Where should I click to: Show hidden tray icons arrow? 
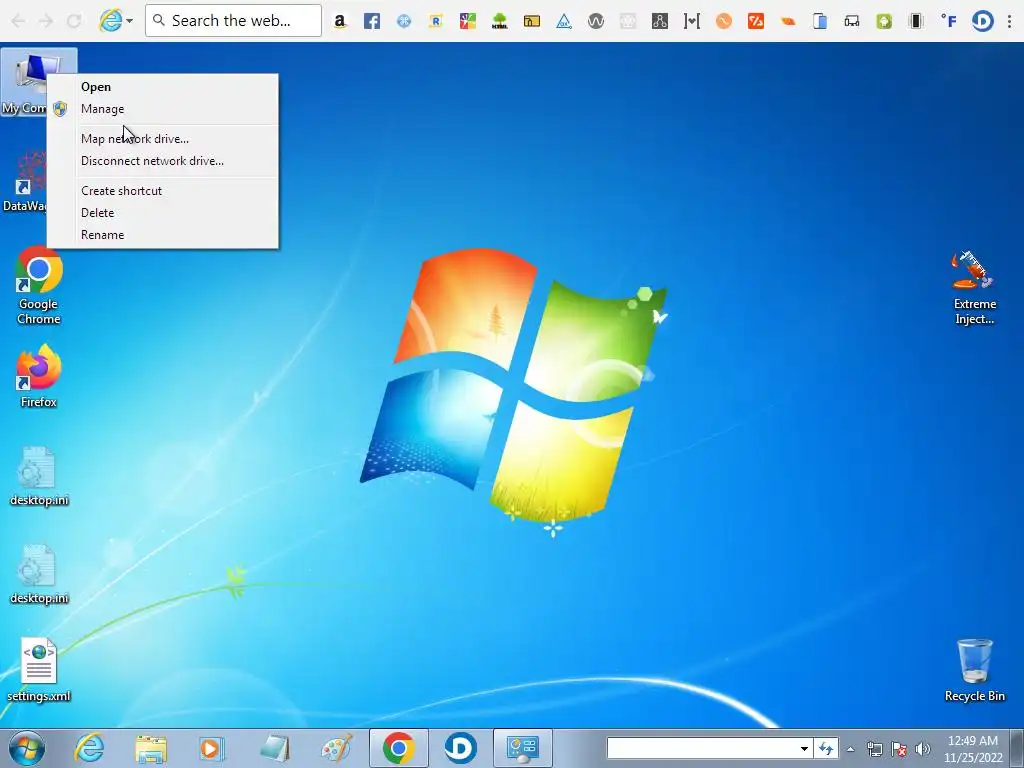850,749
